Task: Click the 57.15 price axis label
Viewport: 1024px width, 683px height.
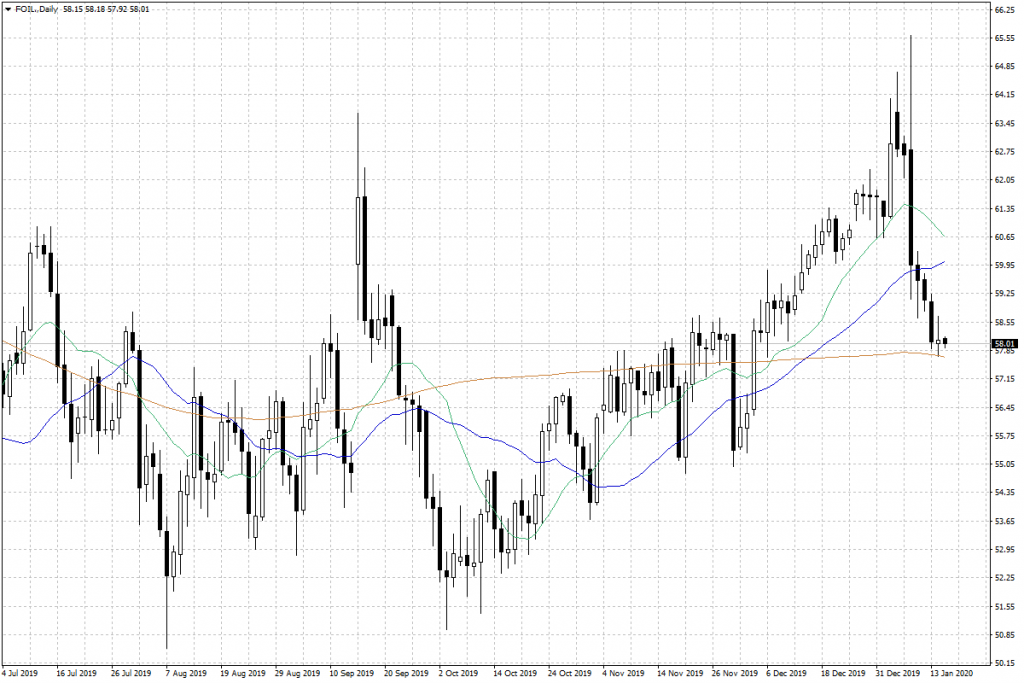Action: coord(1004,379)
